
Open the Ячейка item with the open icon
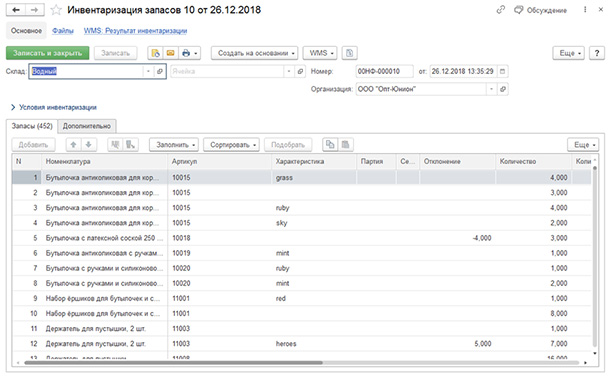coord(300,71)
